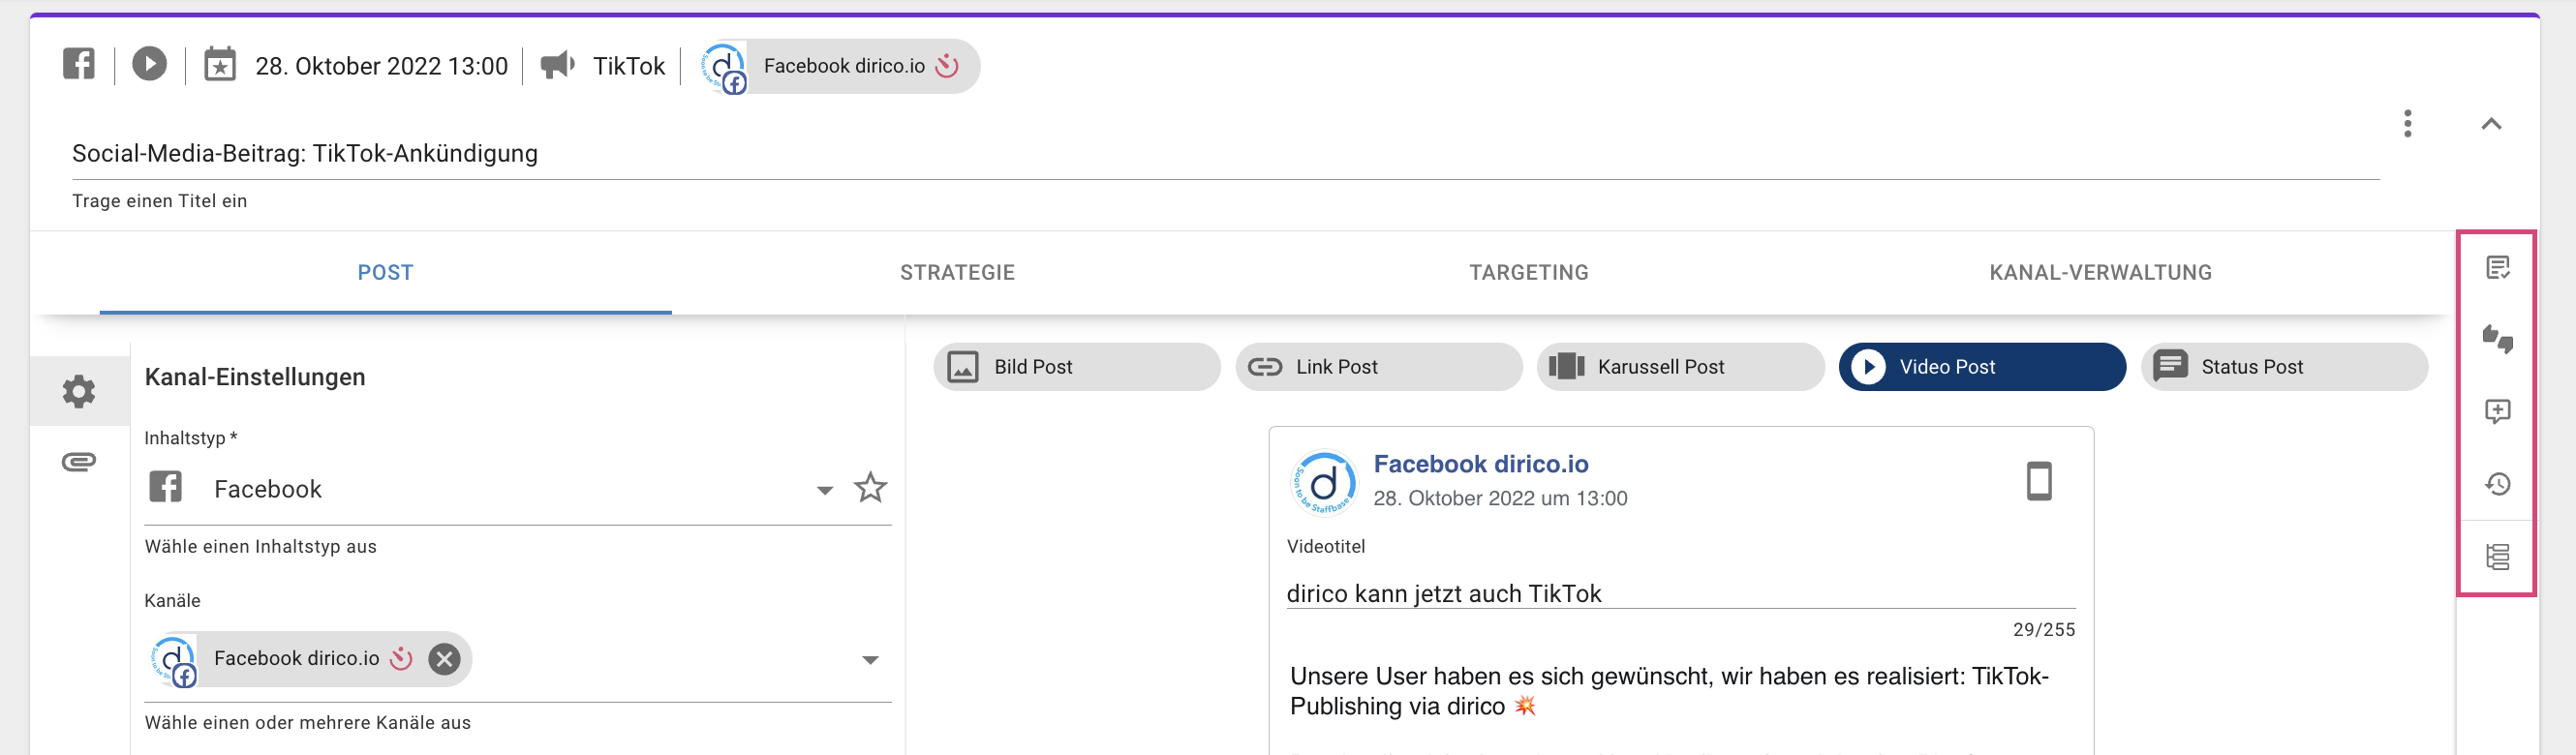
Task: Click post text starting Unsere User haben
Action: point(1668,691)
